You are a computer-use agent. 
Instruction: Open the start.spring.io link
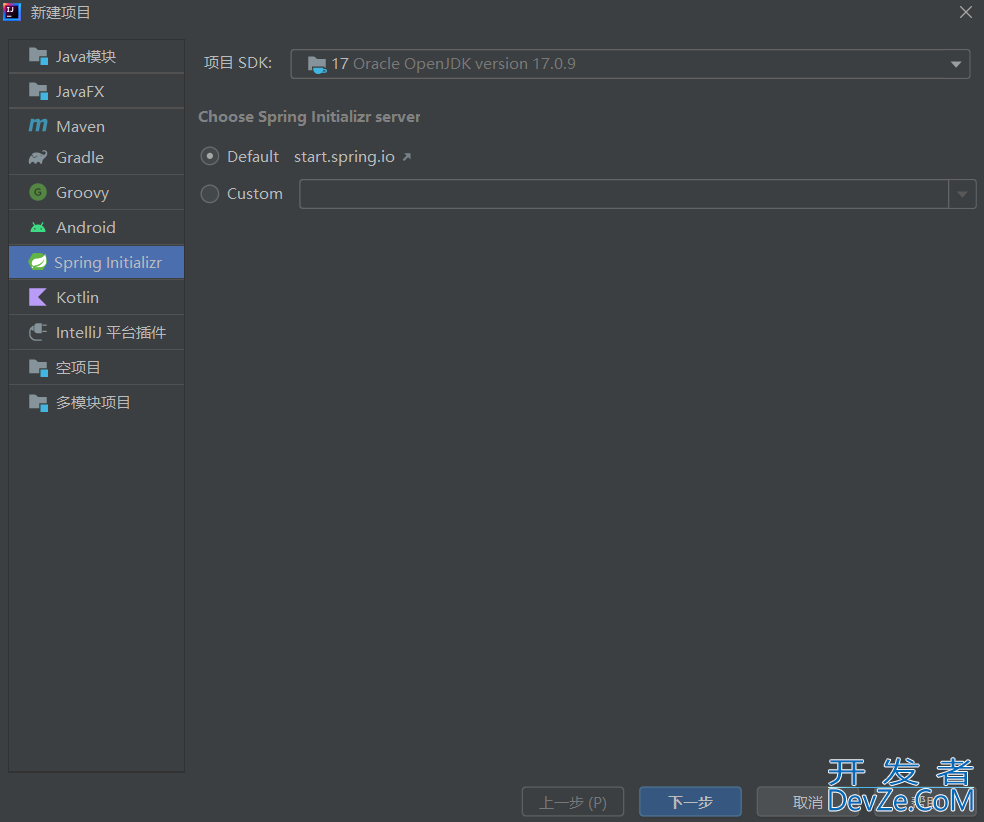tap(345, 157)
